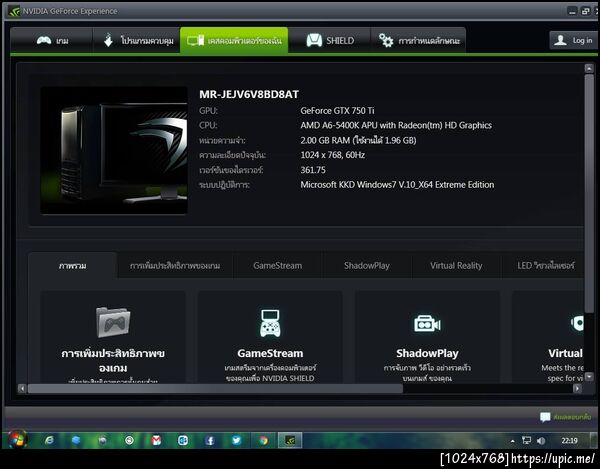
Task: Click the GameStream card title
Action: click(270, 353)
